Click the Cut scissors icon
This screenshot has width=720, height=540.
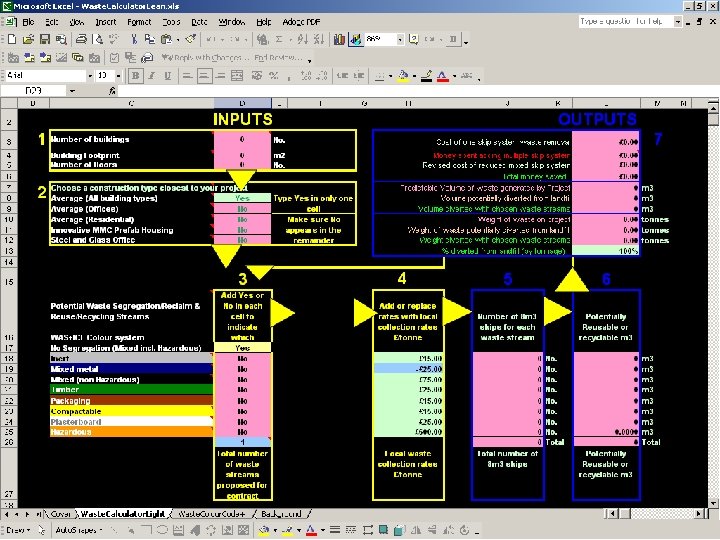[134, 39]
